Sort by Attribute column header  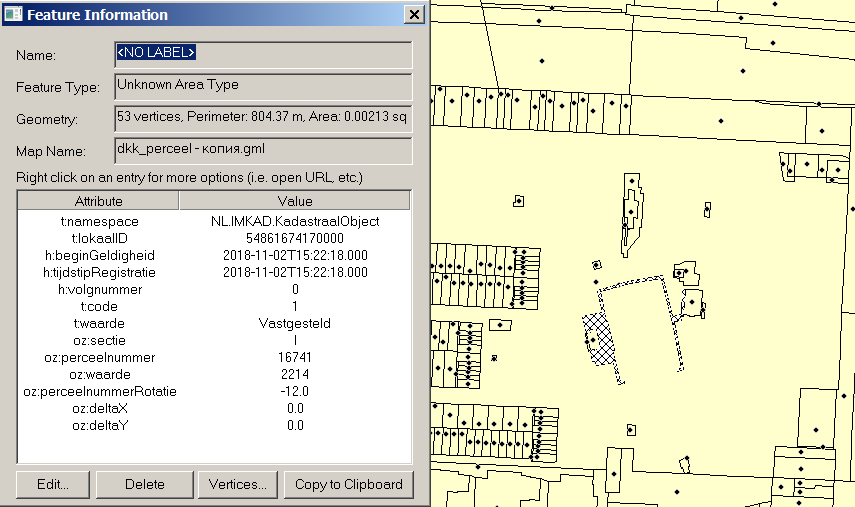[x=98, y=201]
